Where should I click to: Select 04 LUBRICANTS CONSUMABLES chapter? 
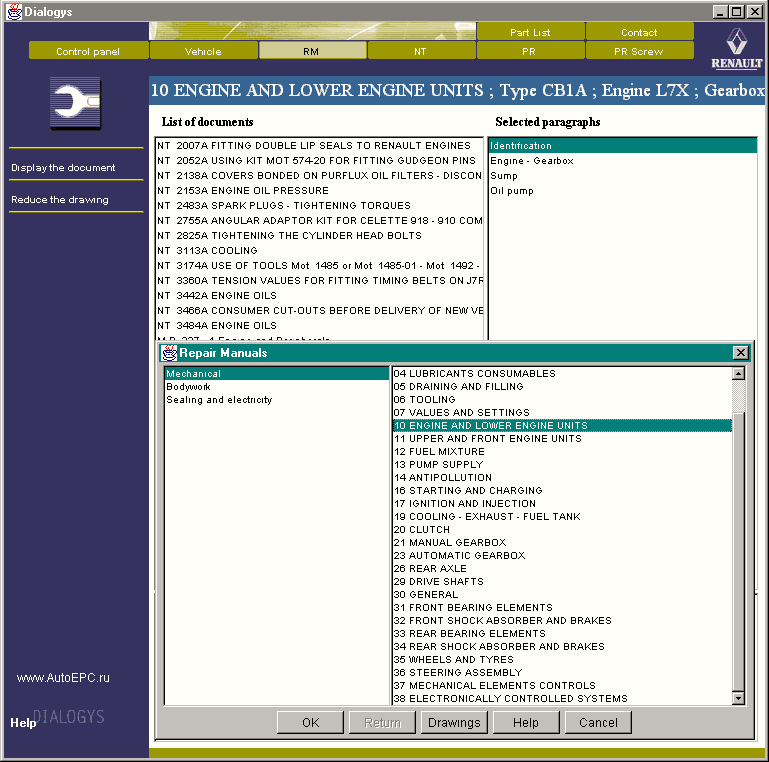563,374
